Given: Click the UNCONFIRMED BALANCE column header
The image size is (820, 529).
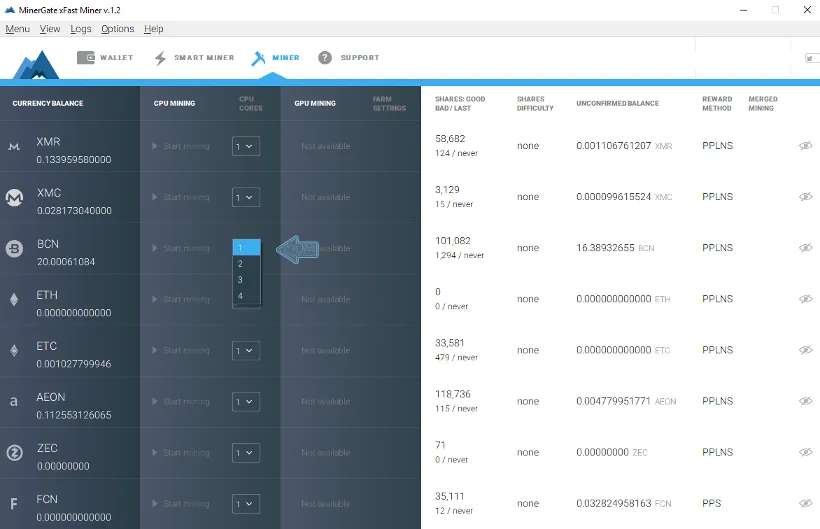Looking at the screenshot, I should click(618, 104).
